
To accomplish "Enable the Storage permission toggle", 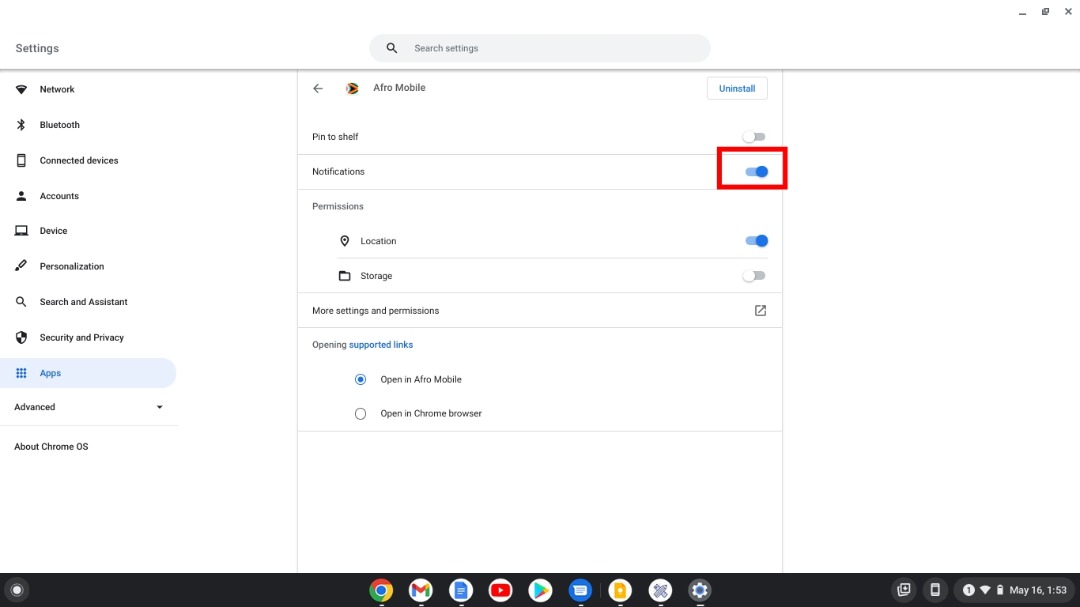I will tap(754, 276).
